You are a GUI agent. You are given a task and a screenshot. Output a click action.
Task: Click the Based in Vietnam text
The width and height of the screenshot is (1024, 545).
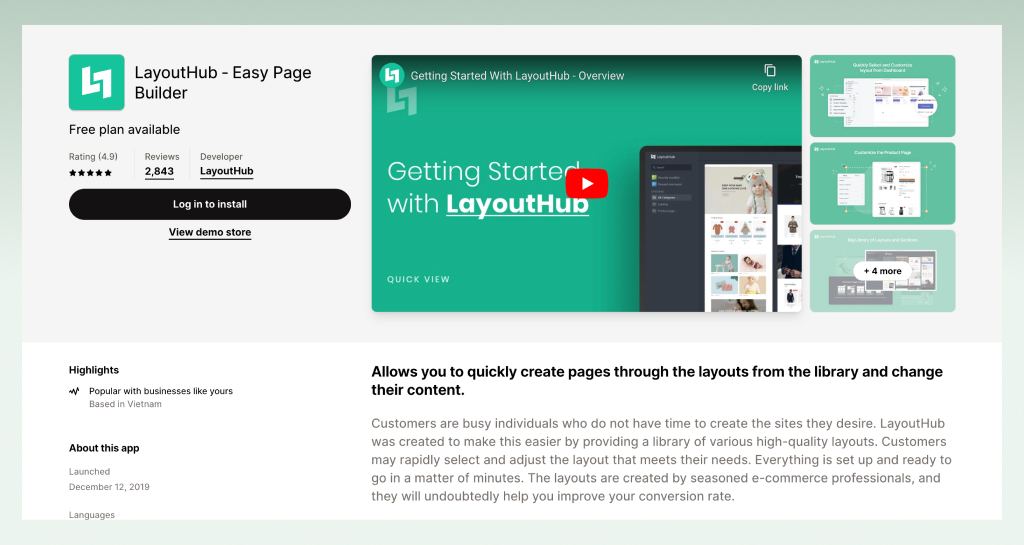pyautogui.click(x=125, y=404)
